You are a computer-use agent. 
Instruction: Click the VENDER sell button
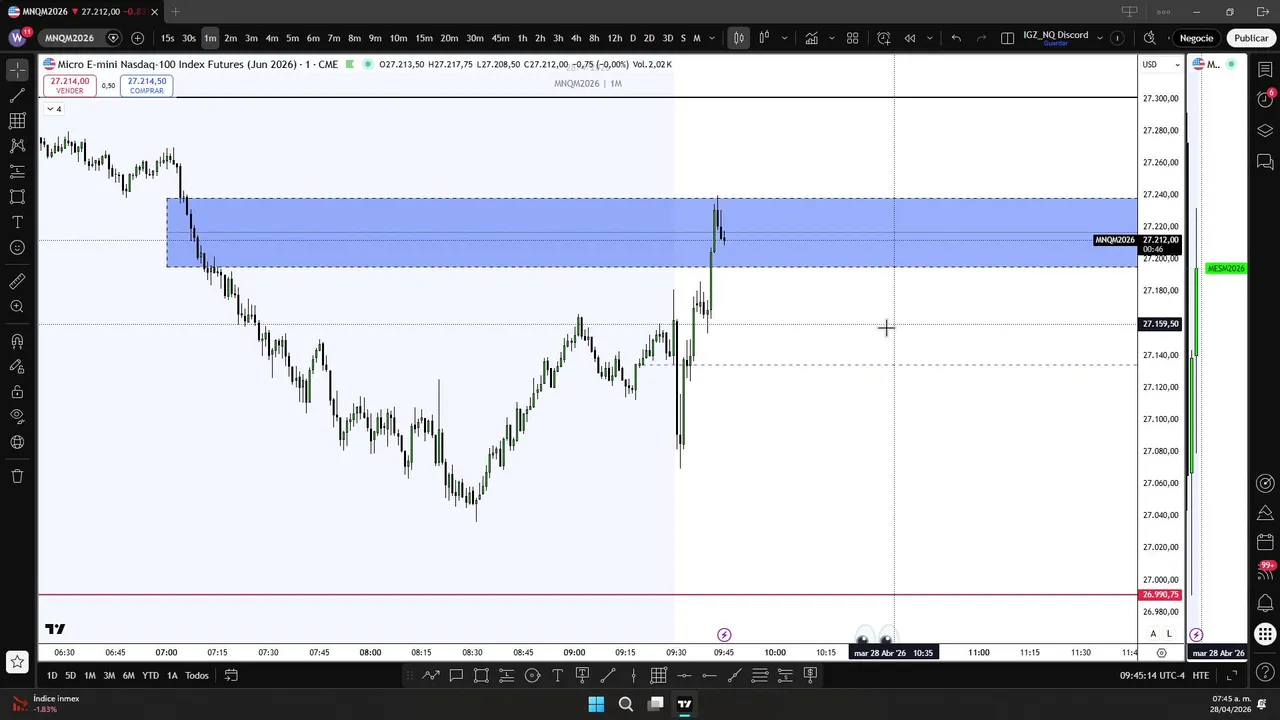(x=70, y=86)
